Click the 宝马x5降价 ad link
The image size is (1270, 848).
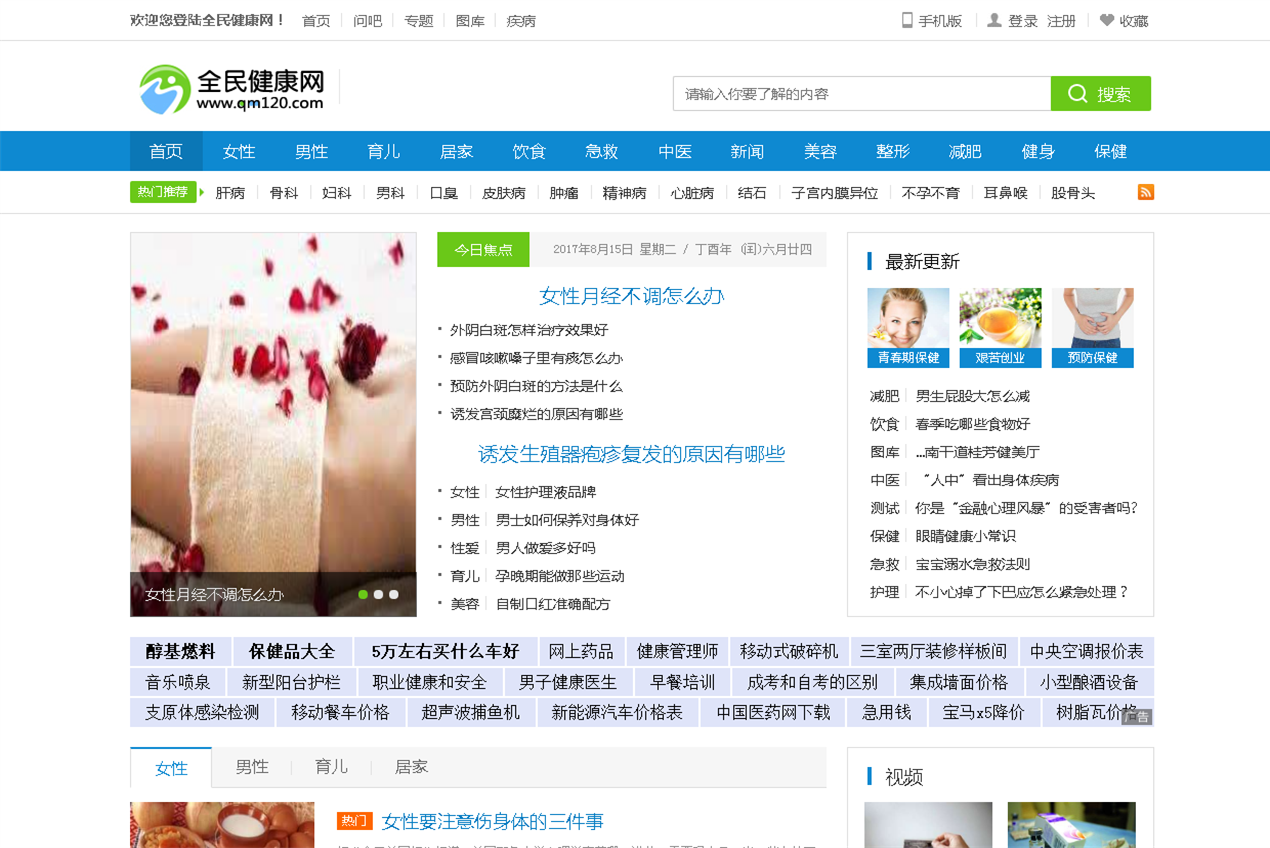[x=984, y=713]
